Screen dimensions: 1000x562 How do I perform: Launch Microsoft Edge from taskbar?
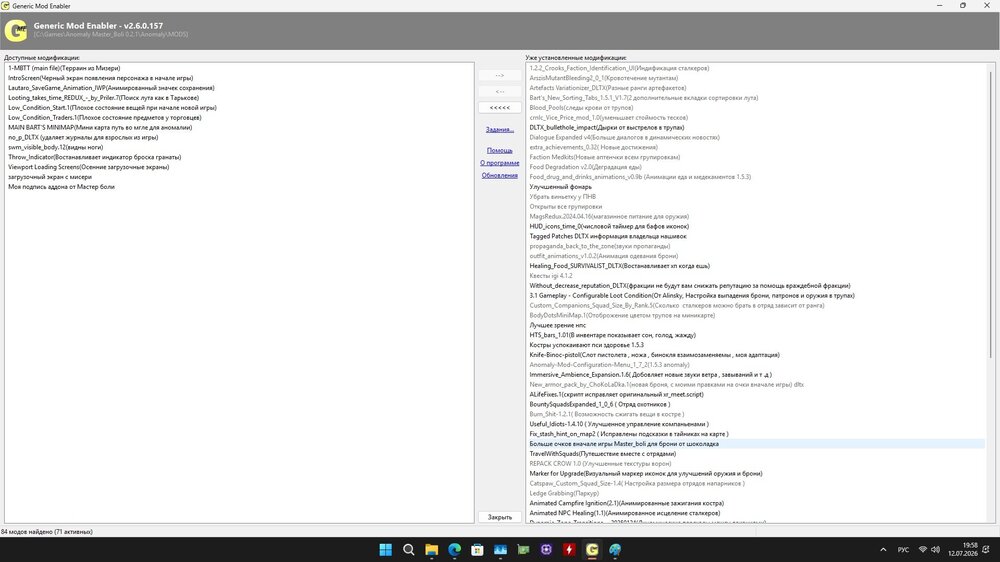click(x=454, y=549)
